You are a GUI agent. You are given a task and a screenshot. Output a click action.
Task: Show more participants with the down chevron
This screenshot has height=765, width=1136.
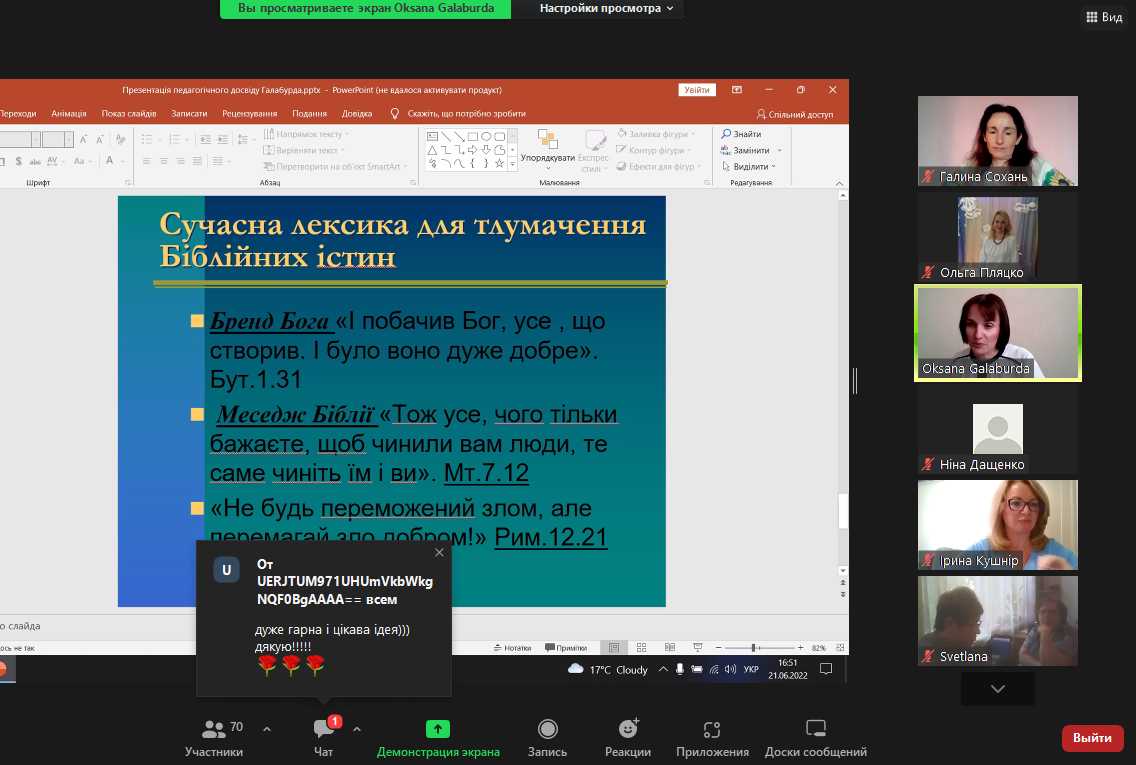(x=997, y=689)
